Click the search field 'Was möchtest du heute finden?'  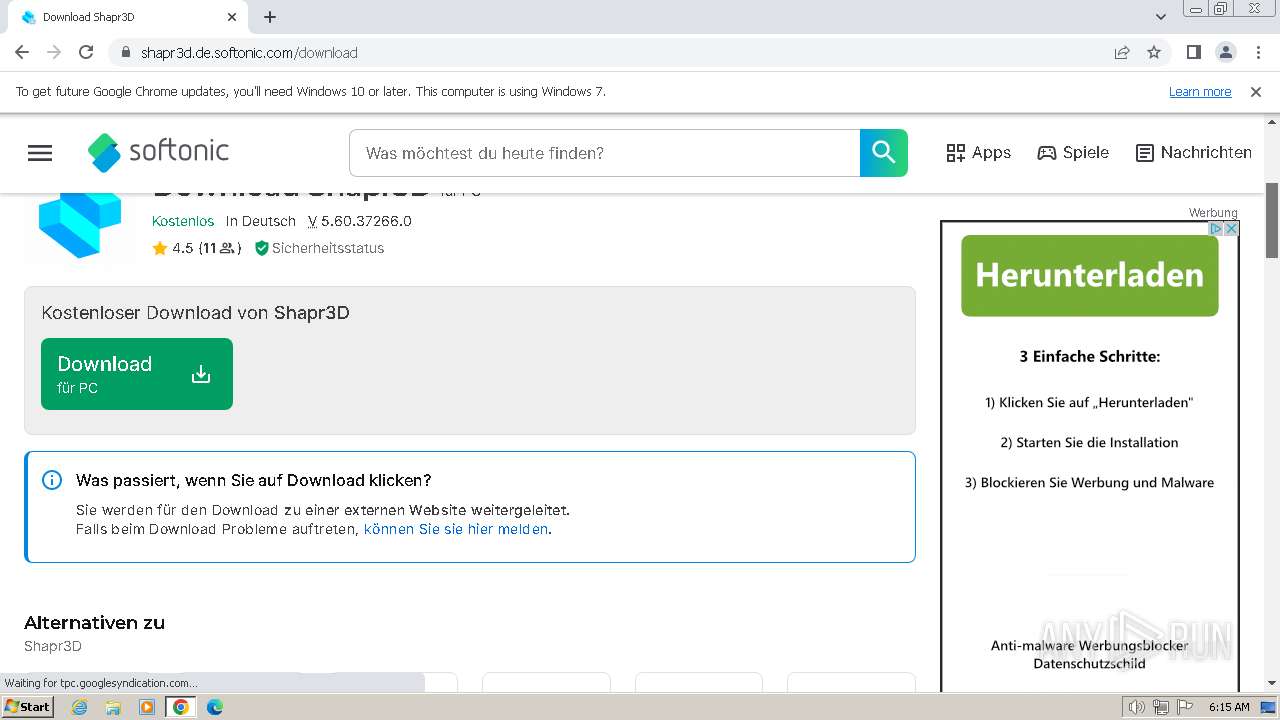coord(605,153)
